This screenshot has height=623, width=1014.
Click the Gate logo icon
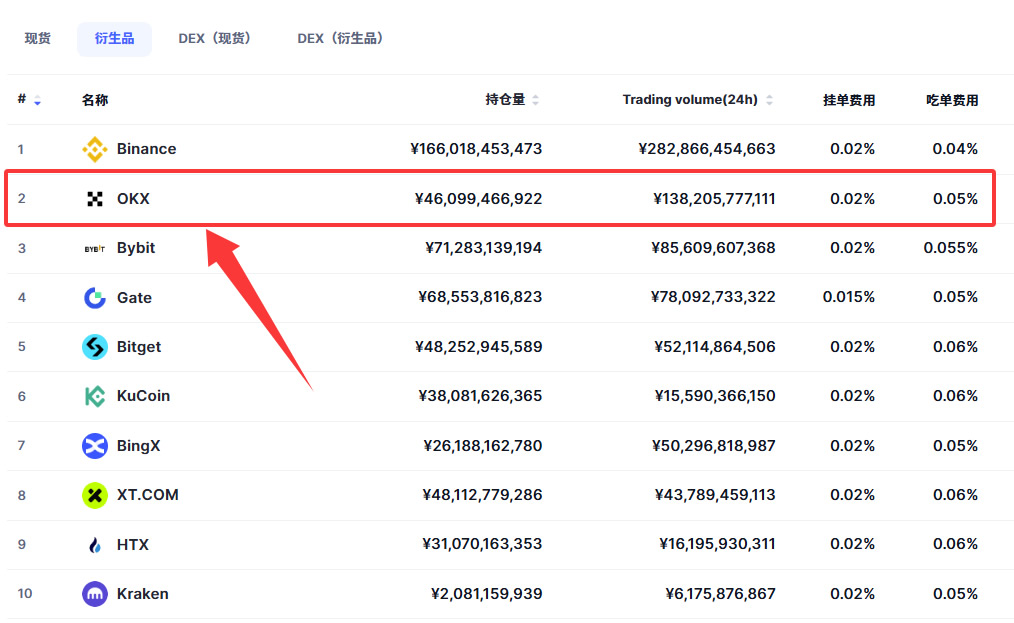pos(95,298)
